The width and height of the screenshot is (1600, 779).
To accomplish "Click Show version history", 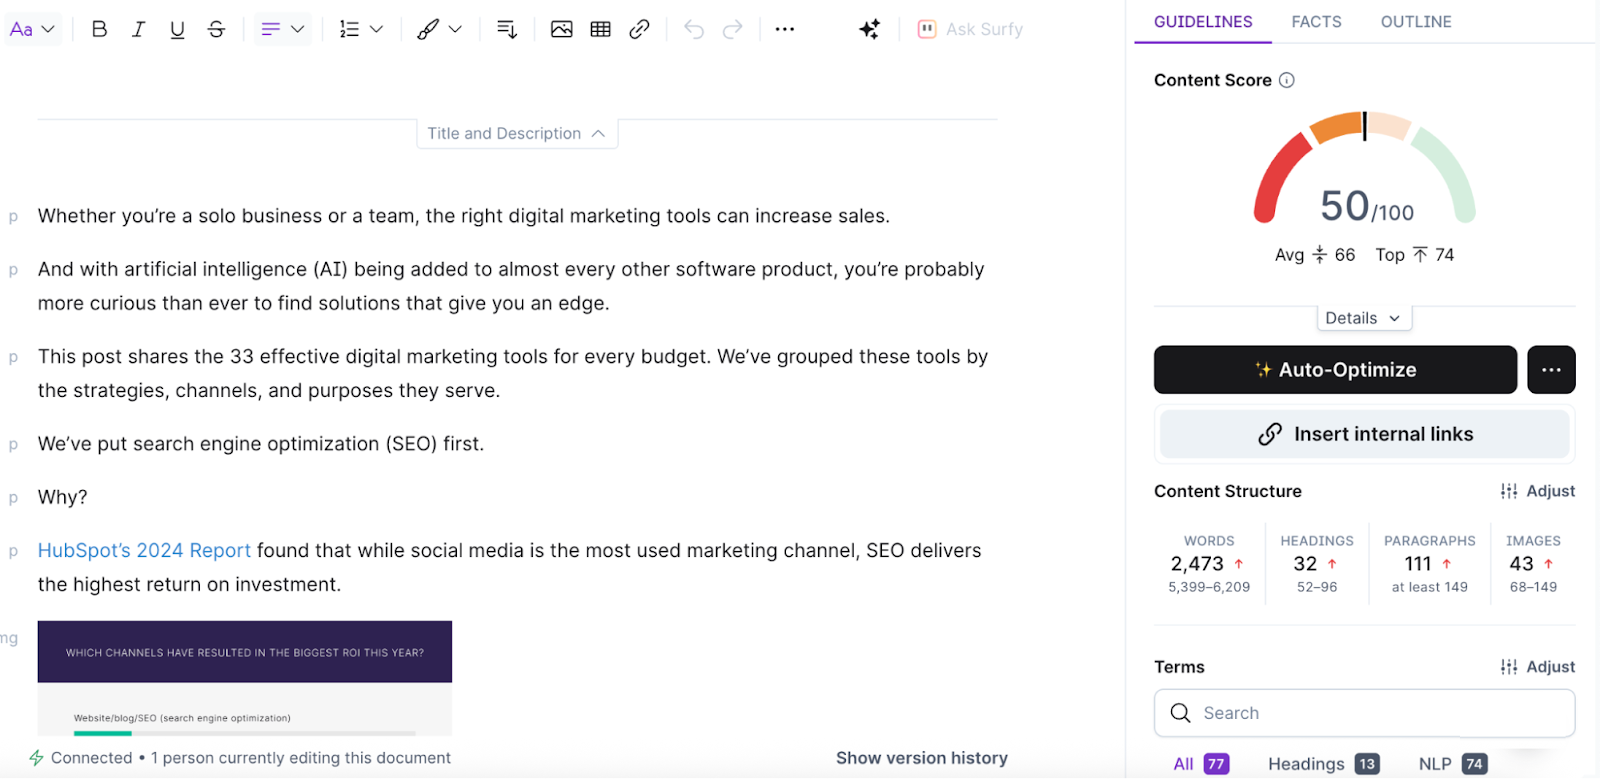I will (922, 758).
